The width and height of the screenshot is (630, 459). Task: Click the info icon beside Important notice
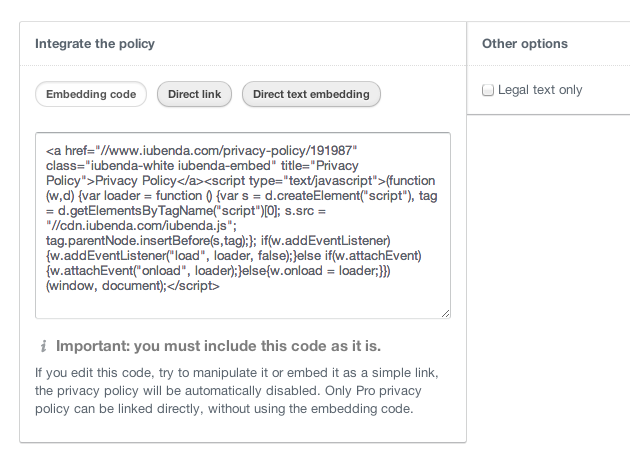pyautogui.click(x=43, y=346)
